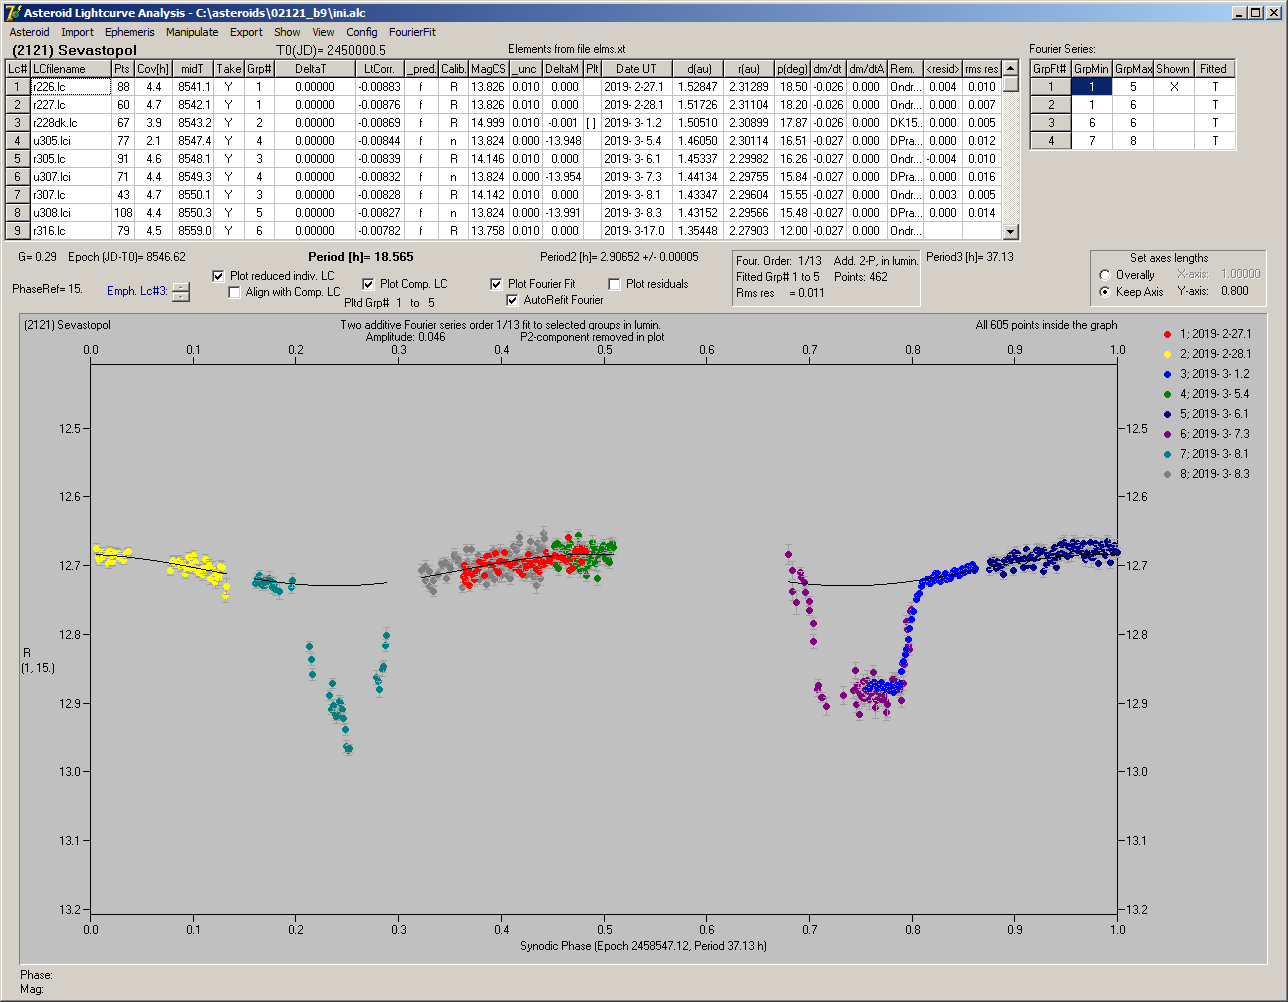Click the 2019- 3- 6.1 date cell
This screenshot has height=1002, width=1288.
636,159
